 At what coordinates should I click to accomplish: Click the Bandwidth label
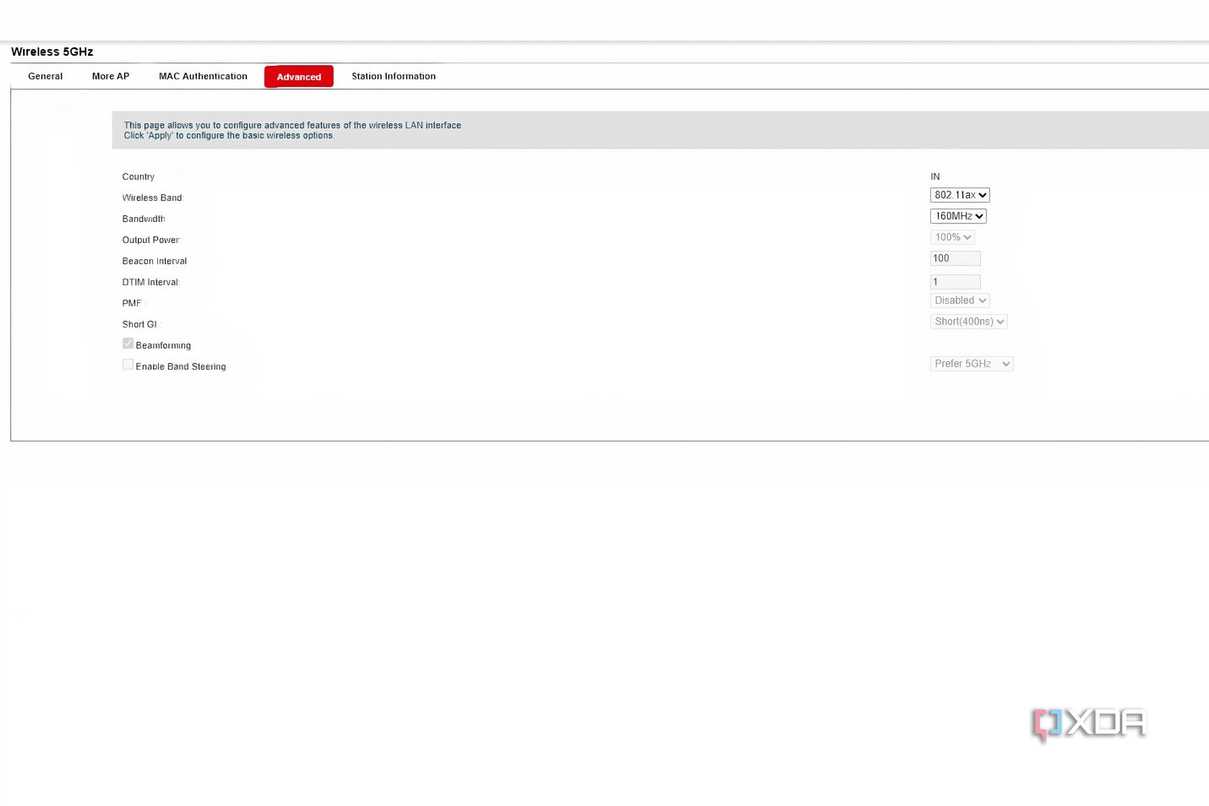pos(143,219)
